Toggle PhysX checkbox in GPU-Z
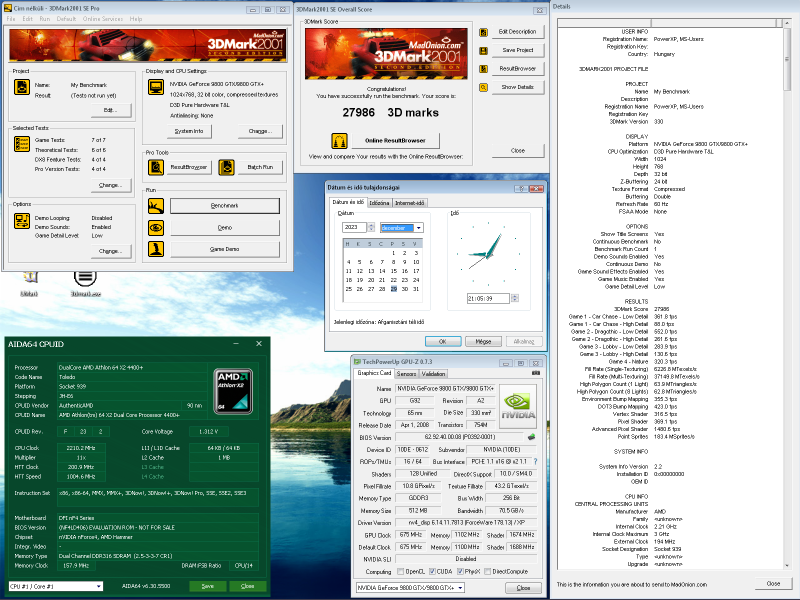The image size is (800, 600). (460, 571)
